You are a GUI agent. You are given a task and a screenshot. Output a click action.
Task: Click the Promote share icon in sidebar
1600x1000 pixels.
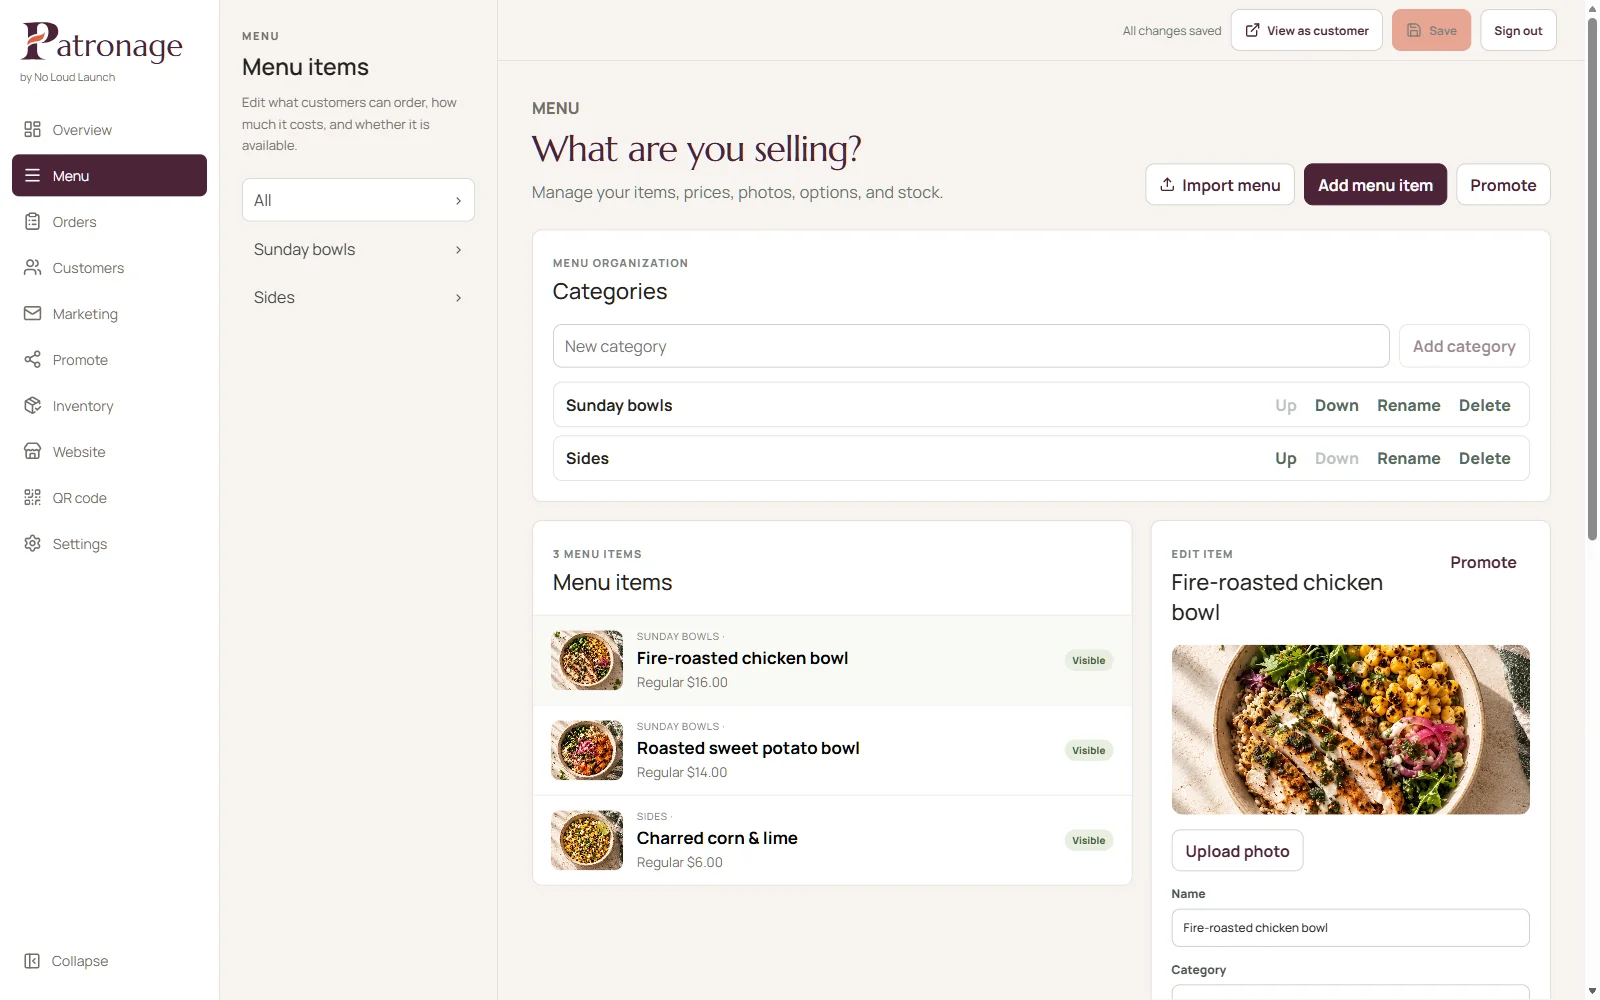point(32,360)
